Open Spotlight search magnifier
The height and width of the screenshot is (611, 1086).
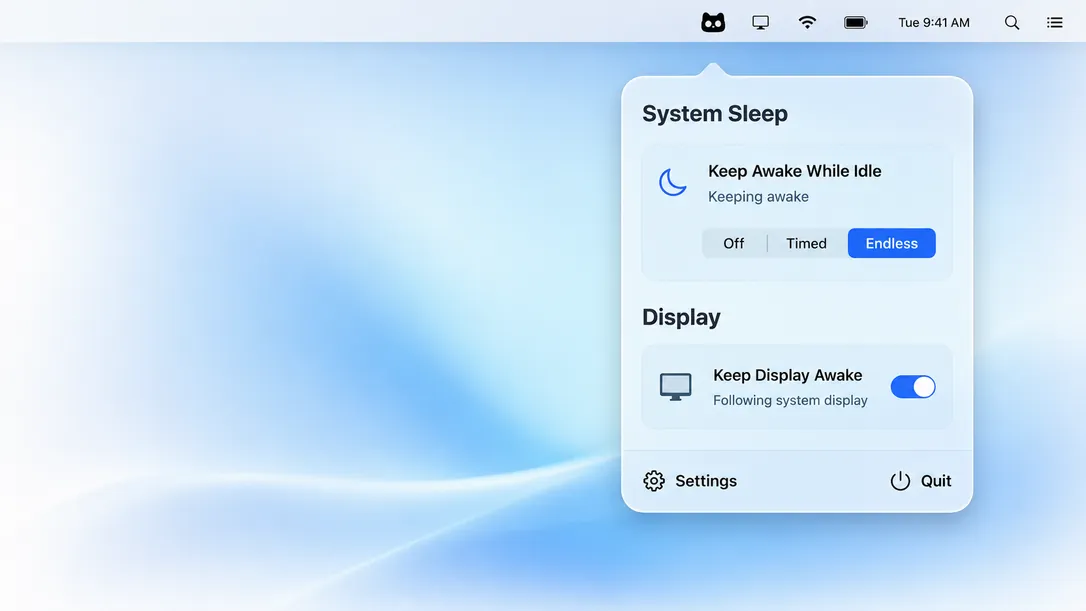click(x=1012, y=22)
